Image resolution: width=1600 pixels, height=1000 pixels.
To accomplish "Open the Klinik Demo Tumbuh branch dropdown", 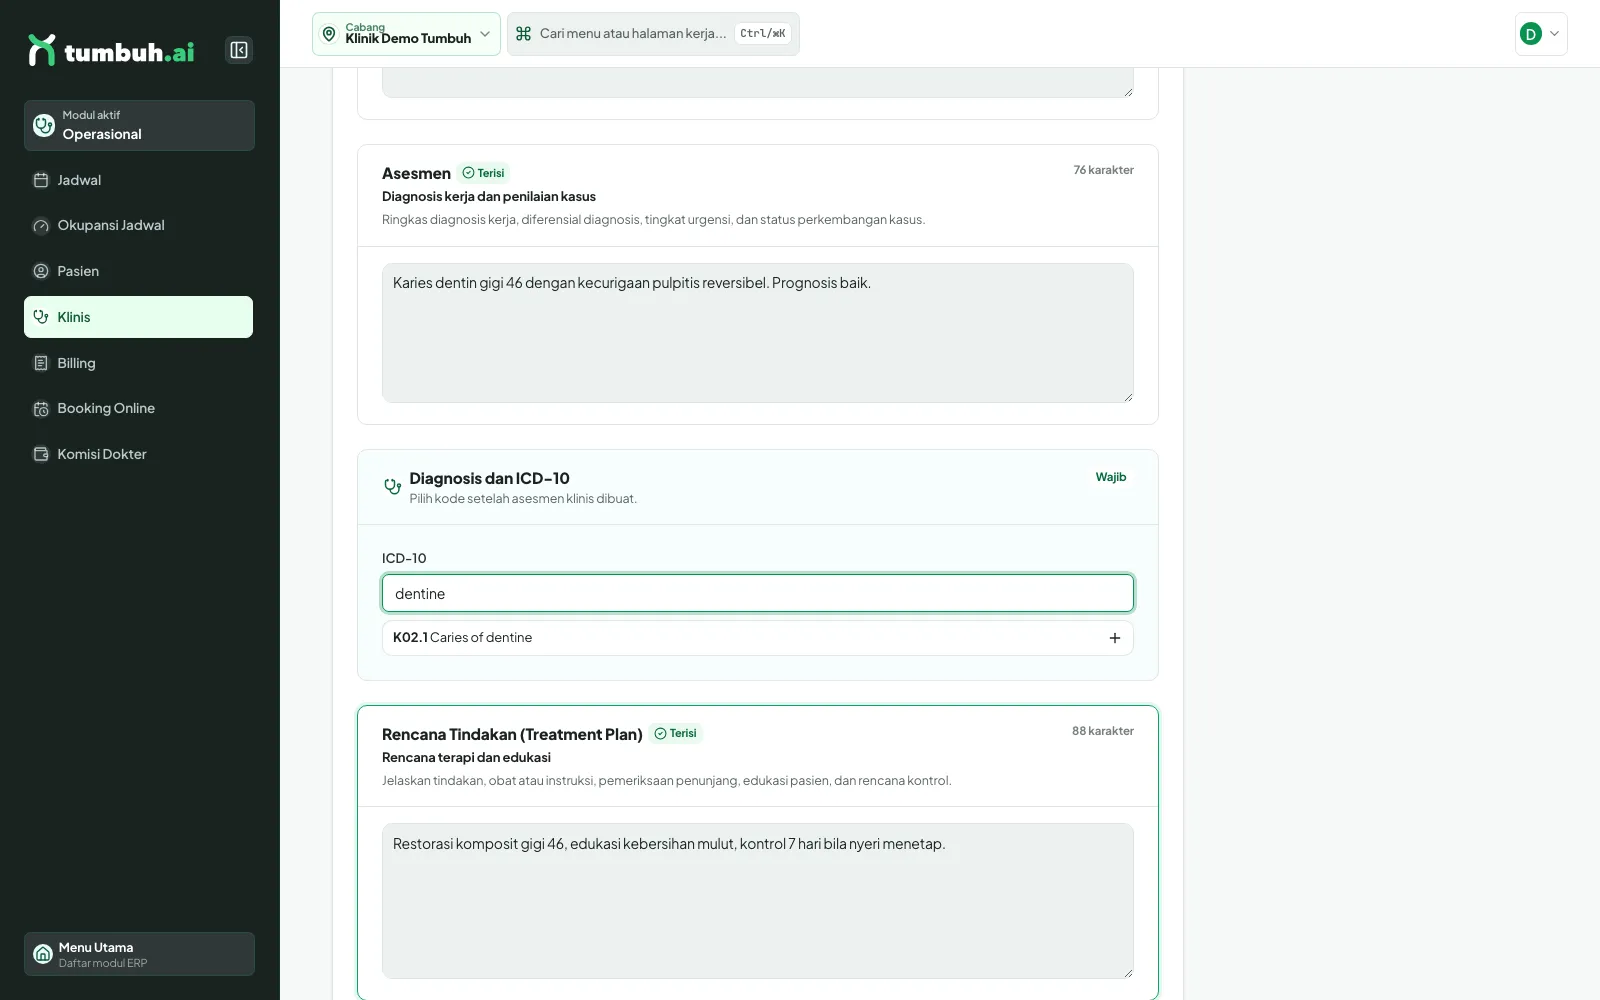I will [406, 34].
